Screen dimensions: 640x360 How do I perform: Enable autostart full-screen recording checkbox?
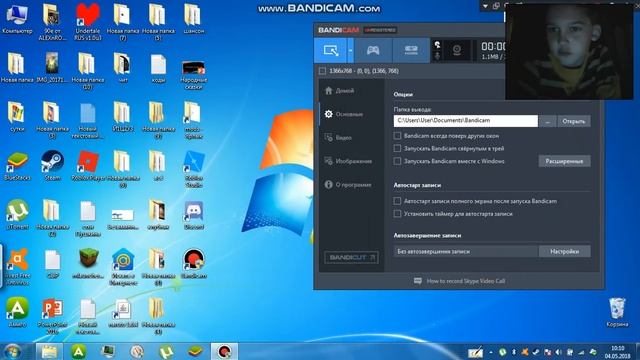[x=397, y=201]
